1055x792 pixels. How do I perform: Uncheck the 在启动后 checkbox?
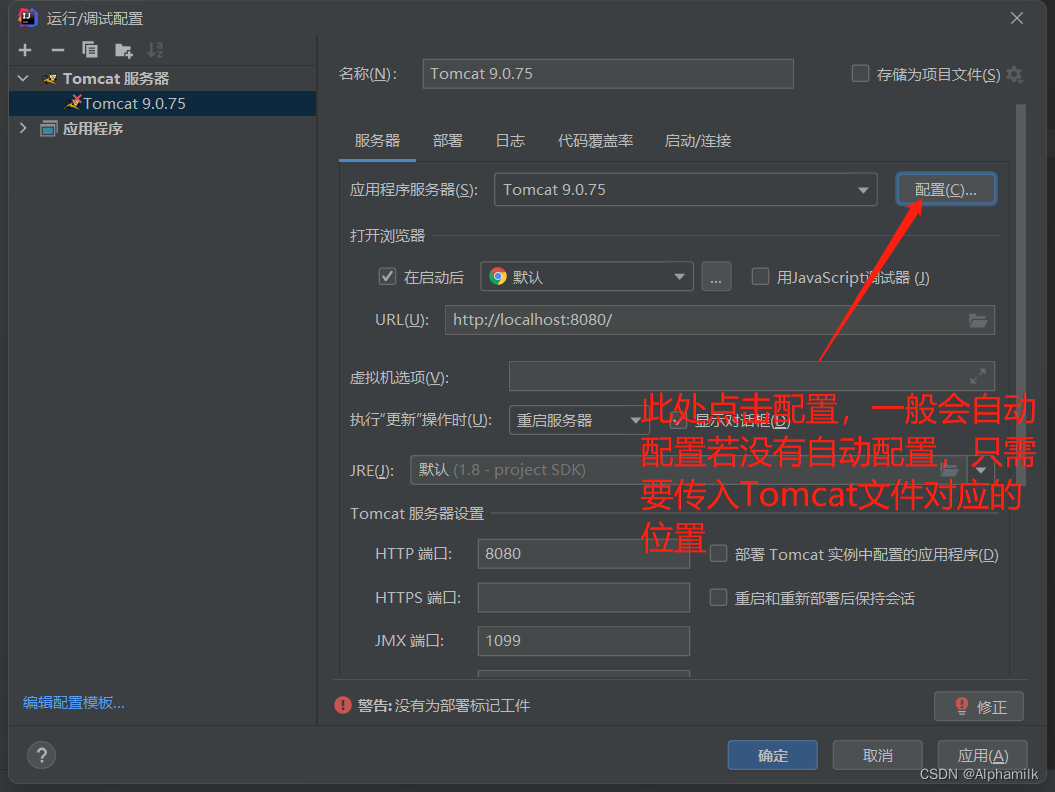387,277
